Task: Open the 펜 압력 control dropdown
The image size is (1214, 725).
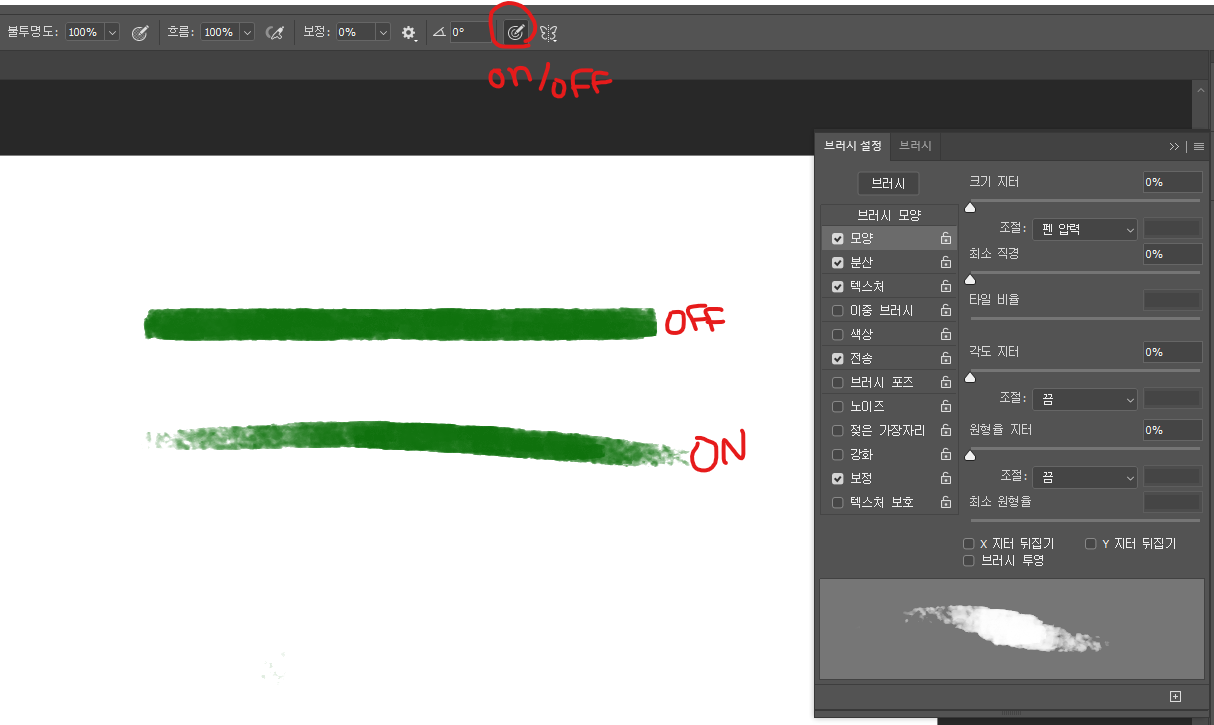Action: (x=1084, y=230)
